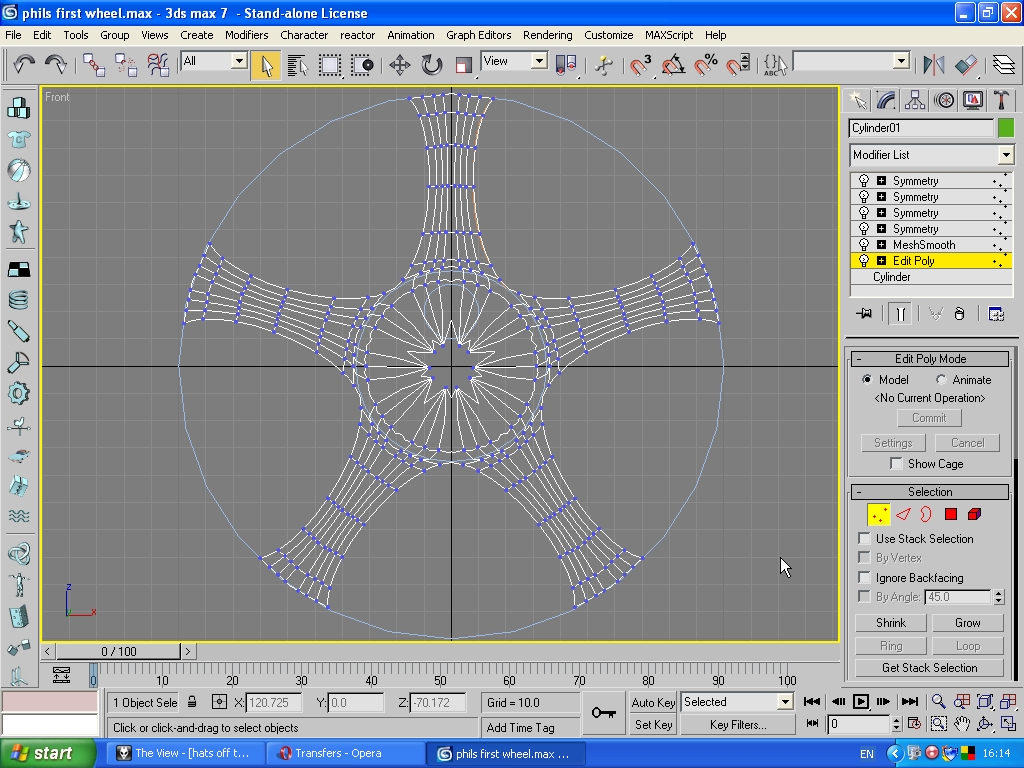
Task: Select the Select and Rotate tool
Action: pyautogui.click(x=432, y=65)
